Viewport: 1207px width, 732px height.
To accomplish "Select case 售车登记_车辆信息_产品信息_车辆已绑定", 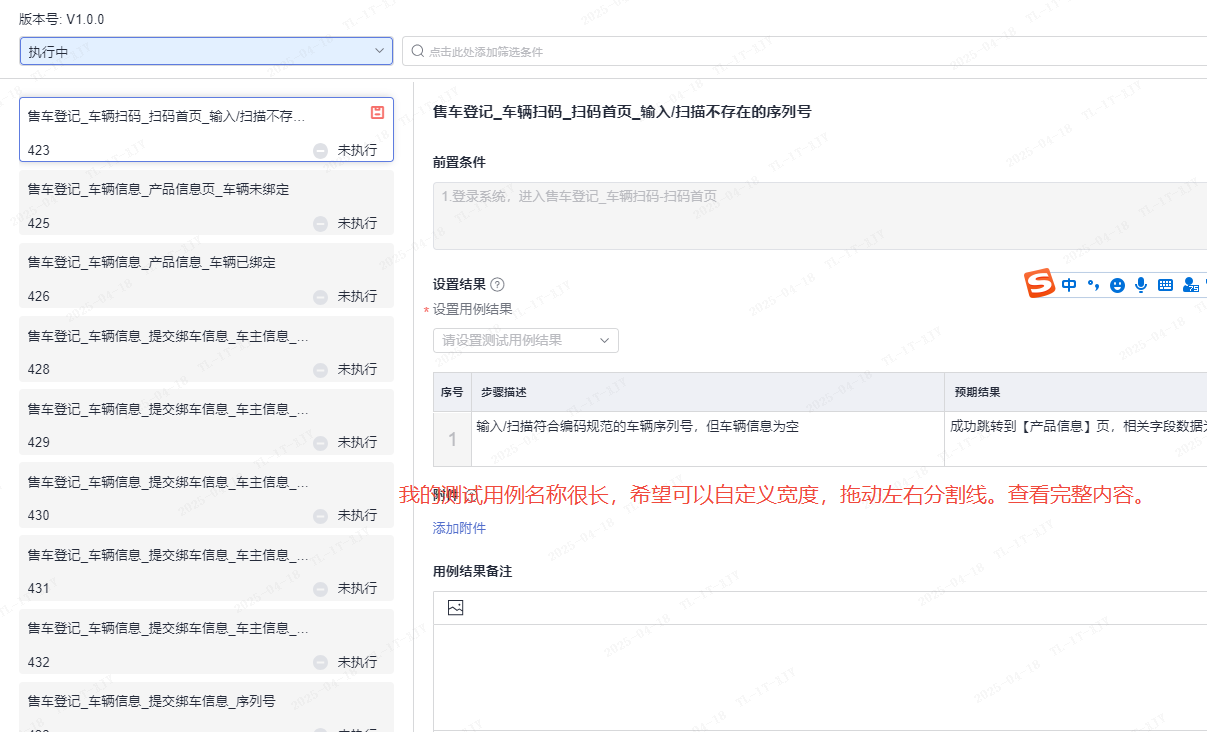I will (x=206, y=276).
